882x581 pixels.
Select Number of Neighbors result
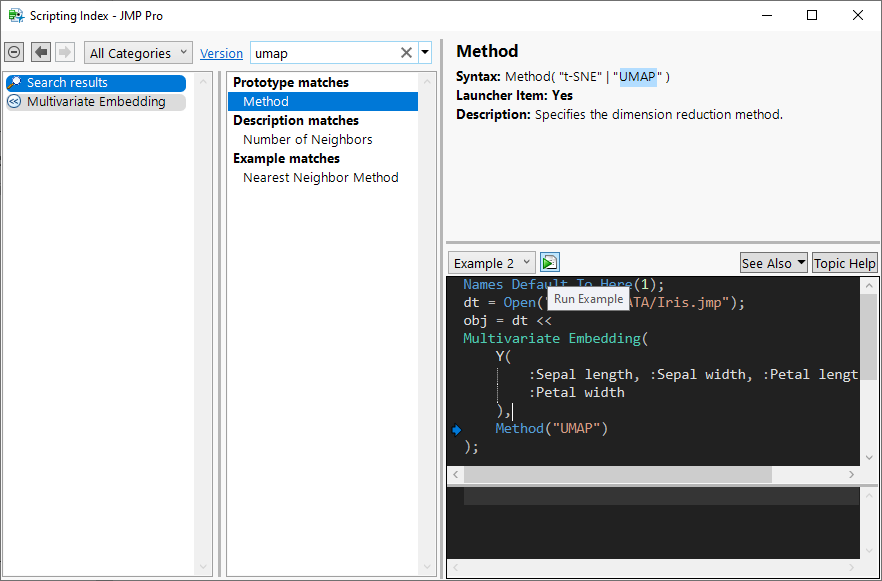tap(307, 140)
